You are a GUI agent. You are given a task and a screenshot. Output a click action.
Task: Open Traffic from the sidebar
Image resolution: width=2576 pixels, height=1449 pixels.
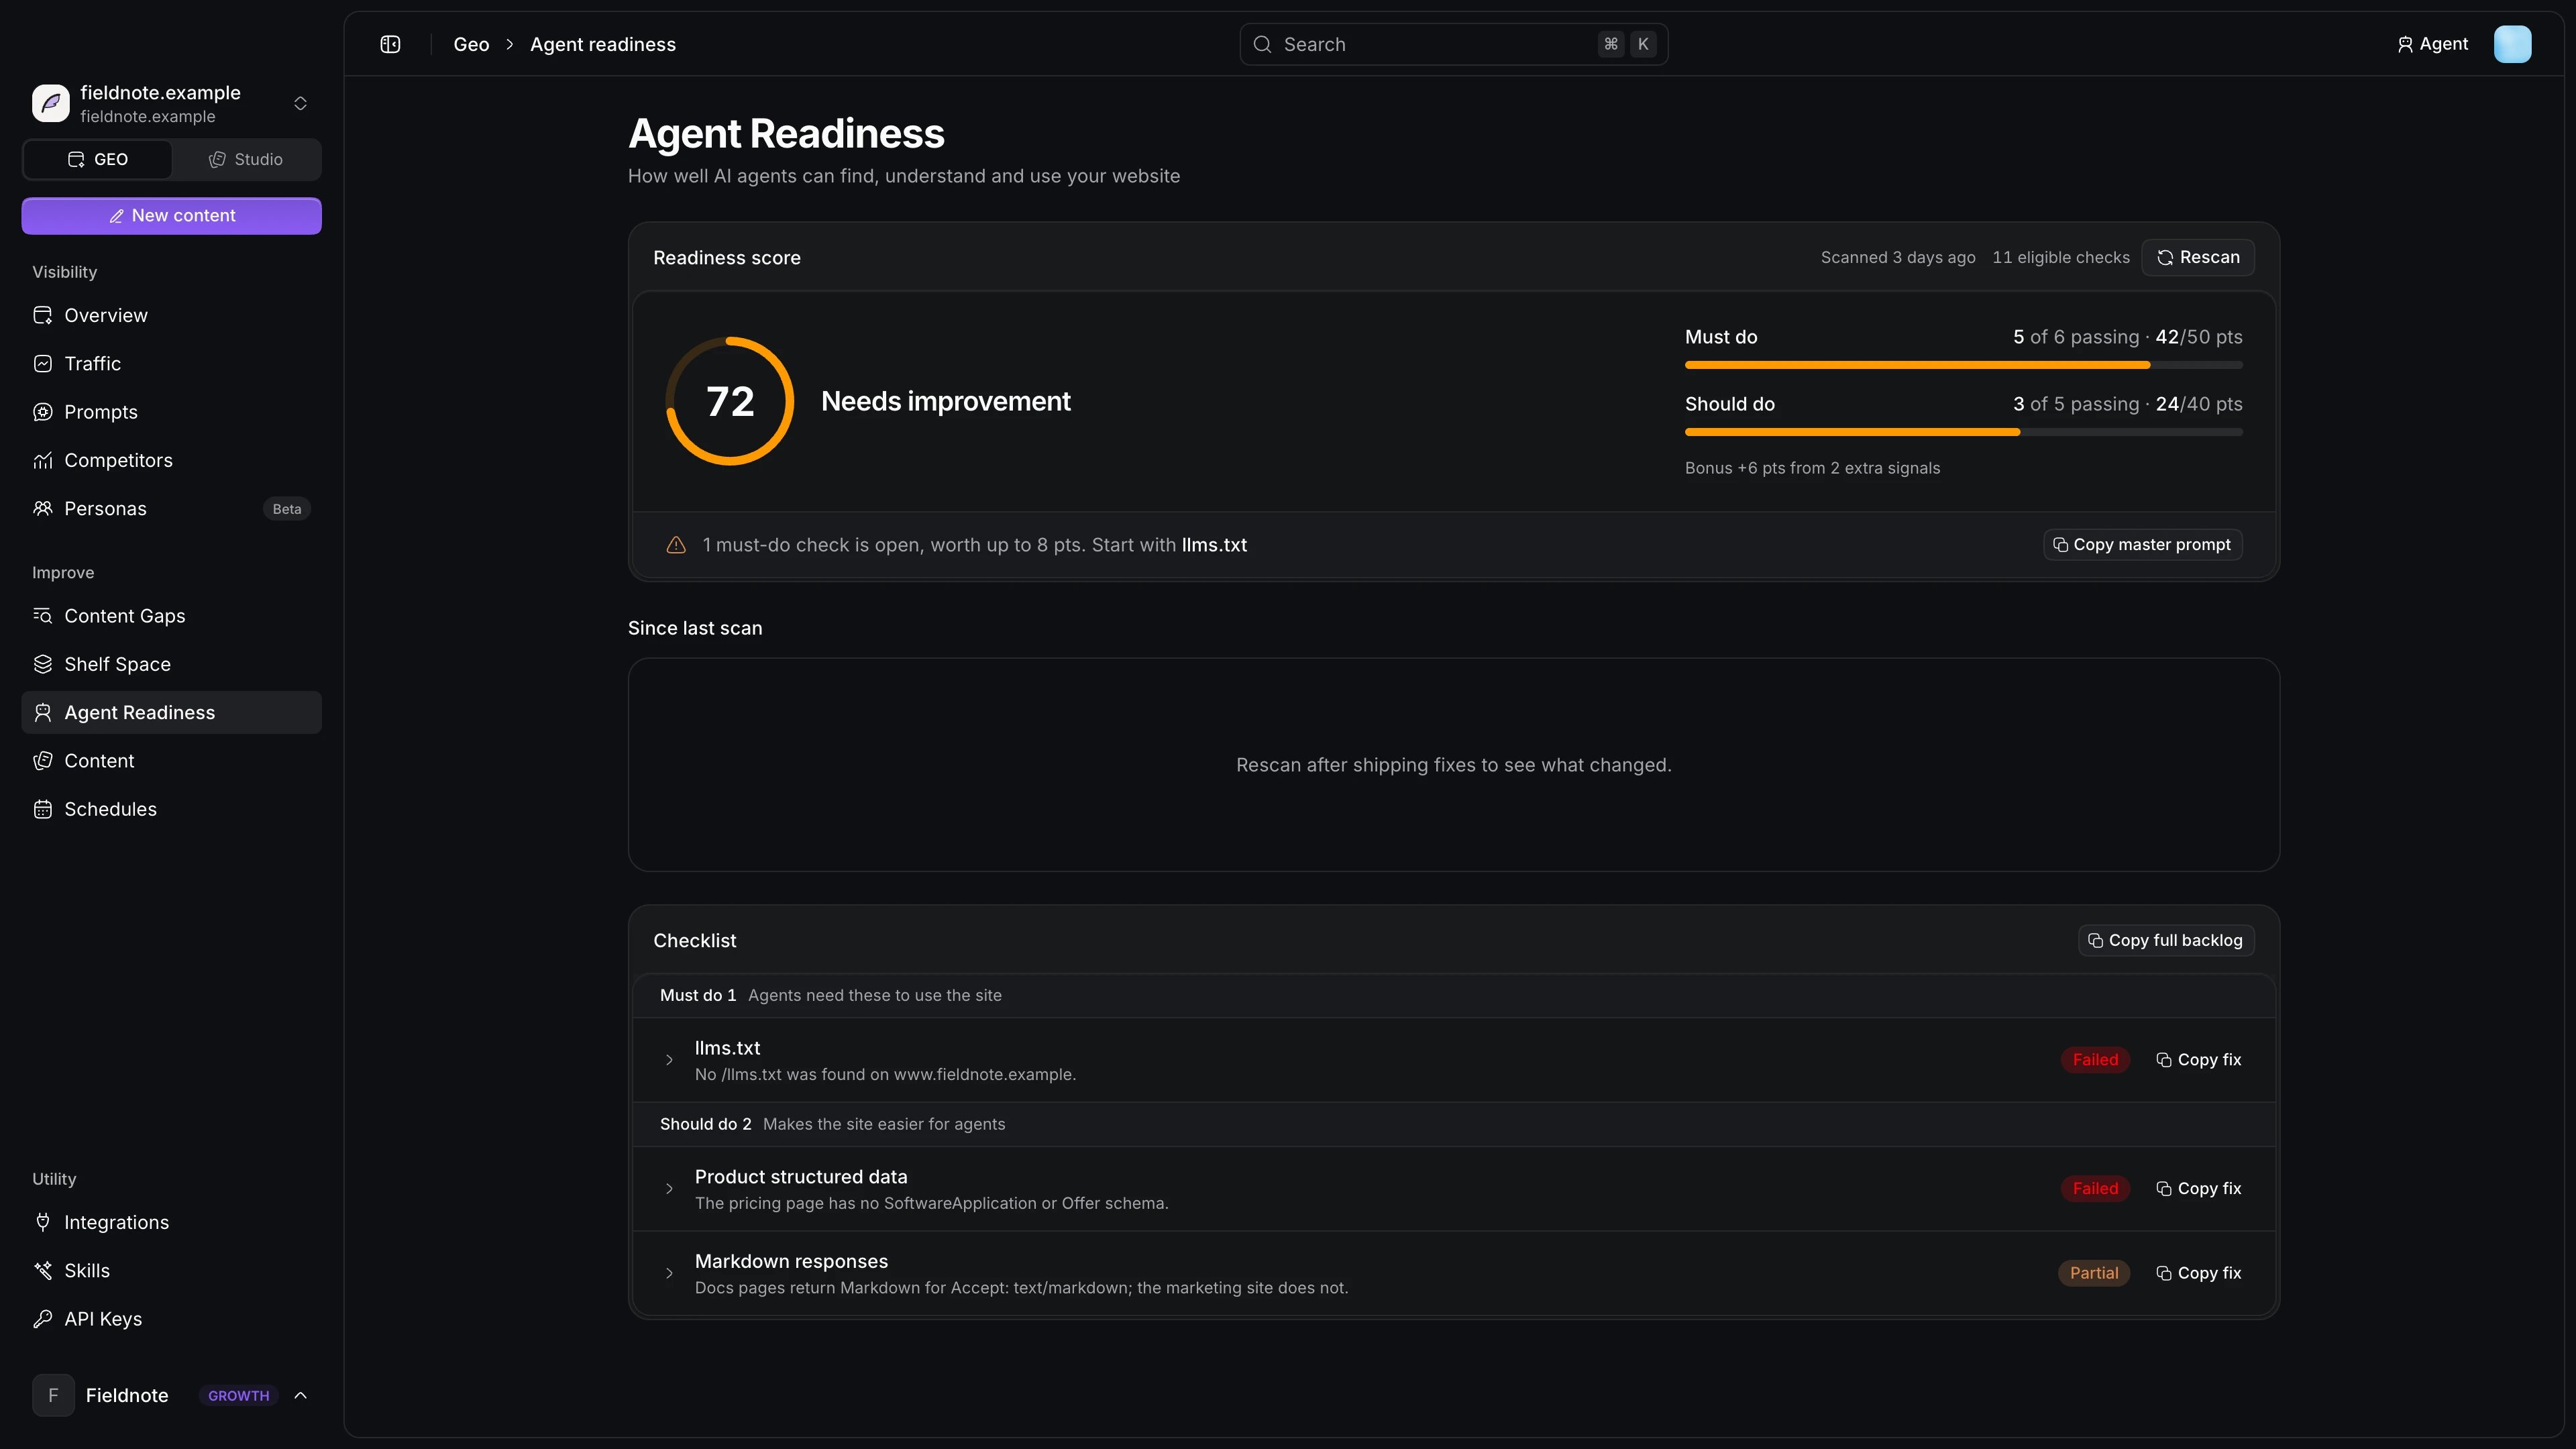pyautogui.click(x=171, y=364)
